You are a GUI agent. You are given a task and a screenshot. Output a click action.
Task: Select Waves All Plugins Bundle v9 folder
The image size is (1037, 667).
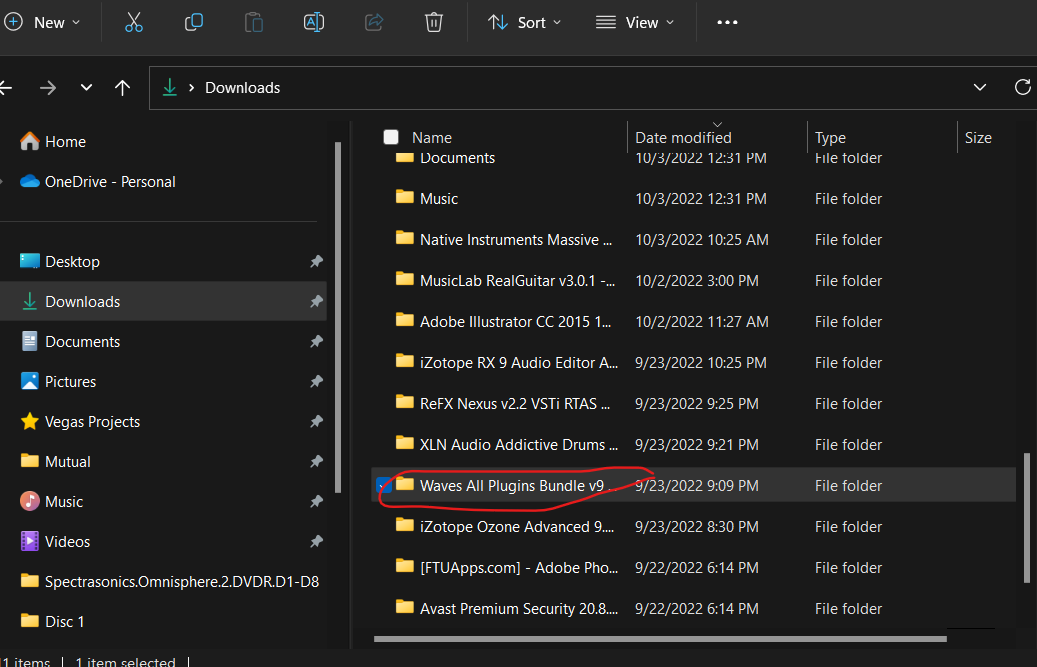pos(693,485)
